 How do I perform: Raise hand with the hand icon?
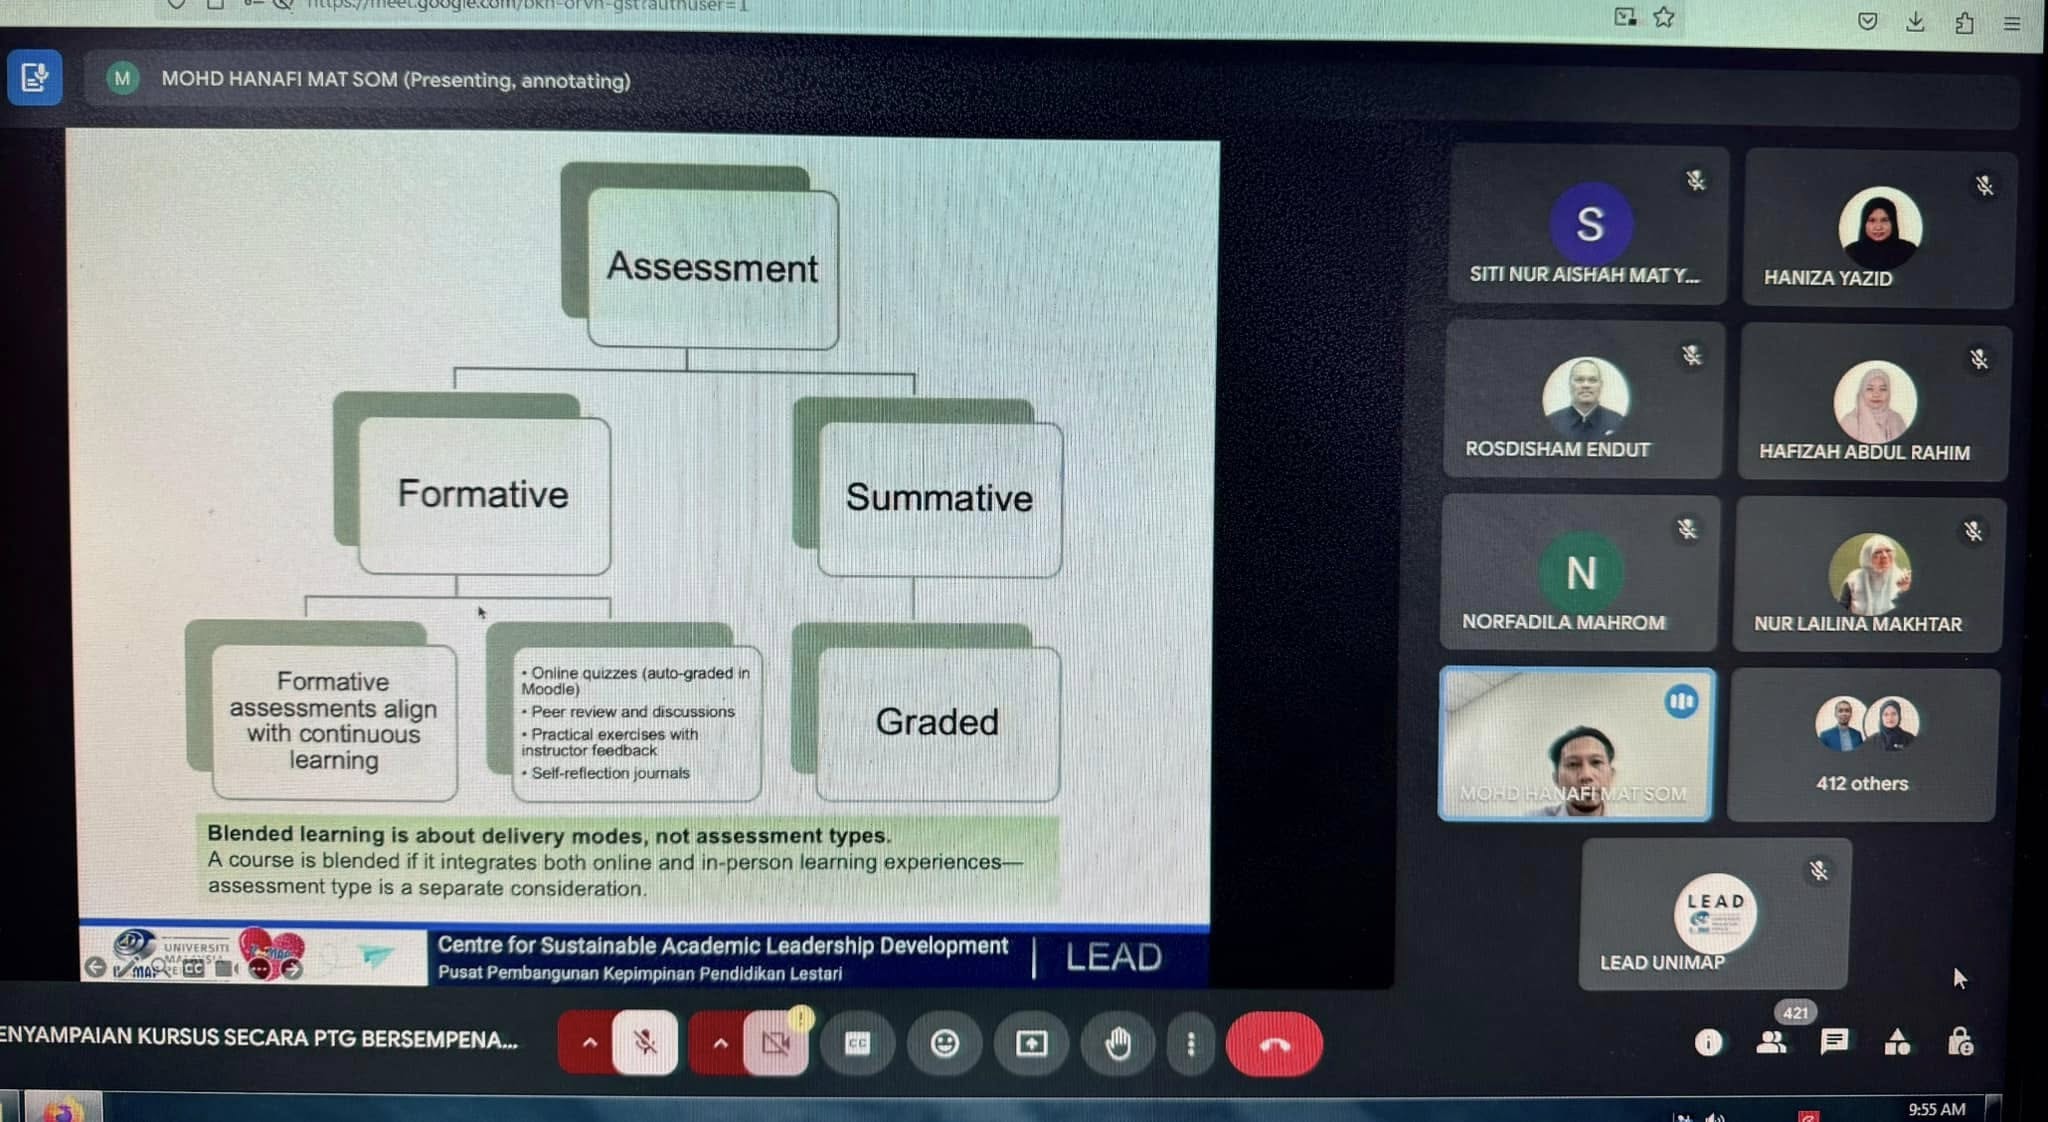pos(1118,1044)
